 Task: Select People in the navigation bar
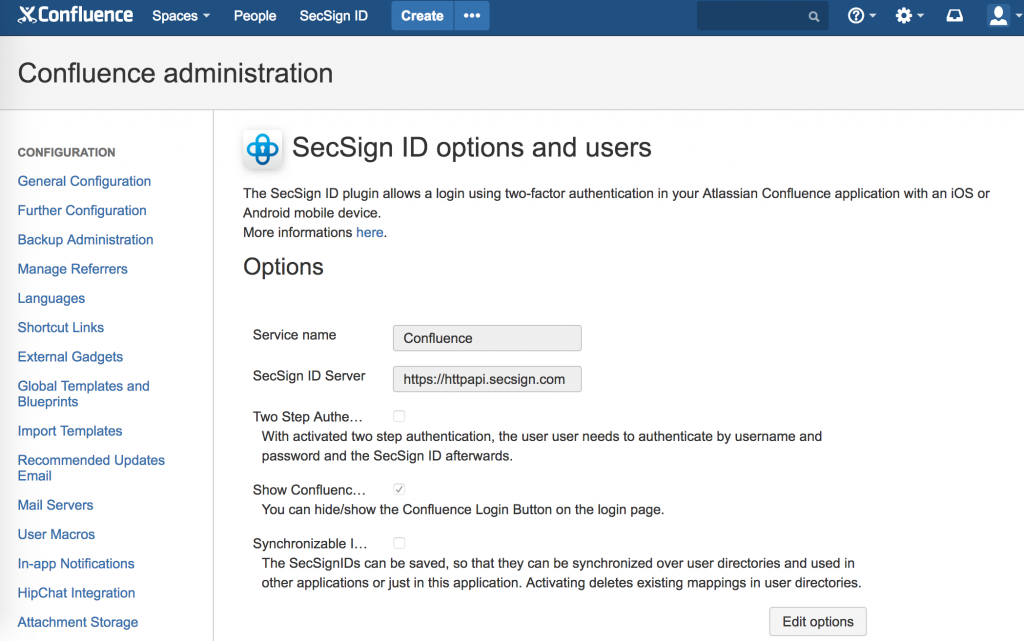[254, 16]
